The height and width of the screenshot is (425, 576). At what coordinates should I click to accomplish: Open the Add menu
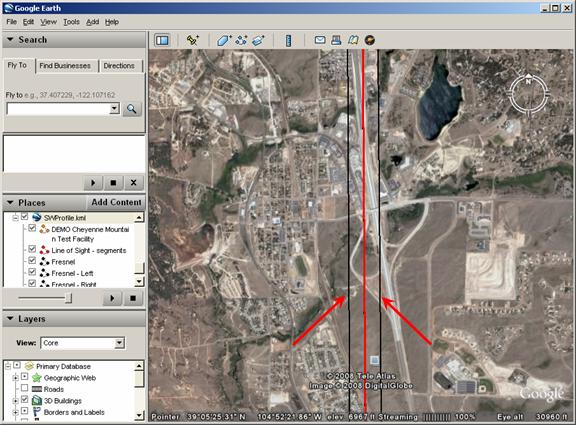pyautogui.click(x=93, y=22)
